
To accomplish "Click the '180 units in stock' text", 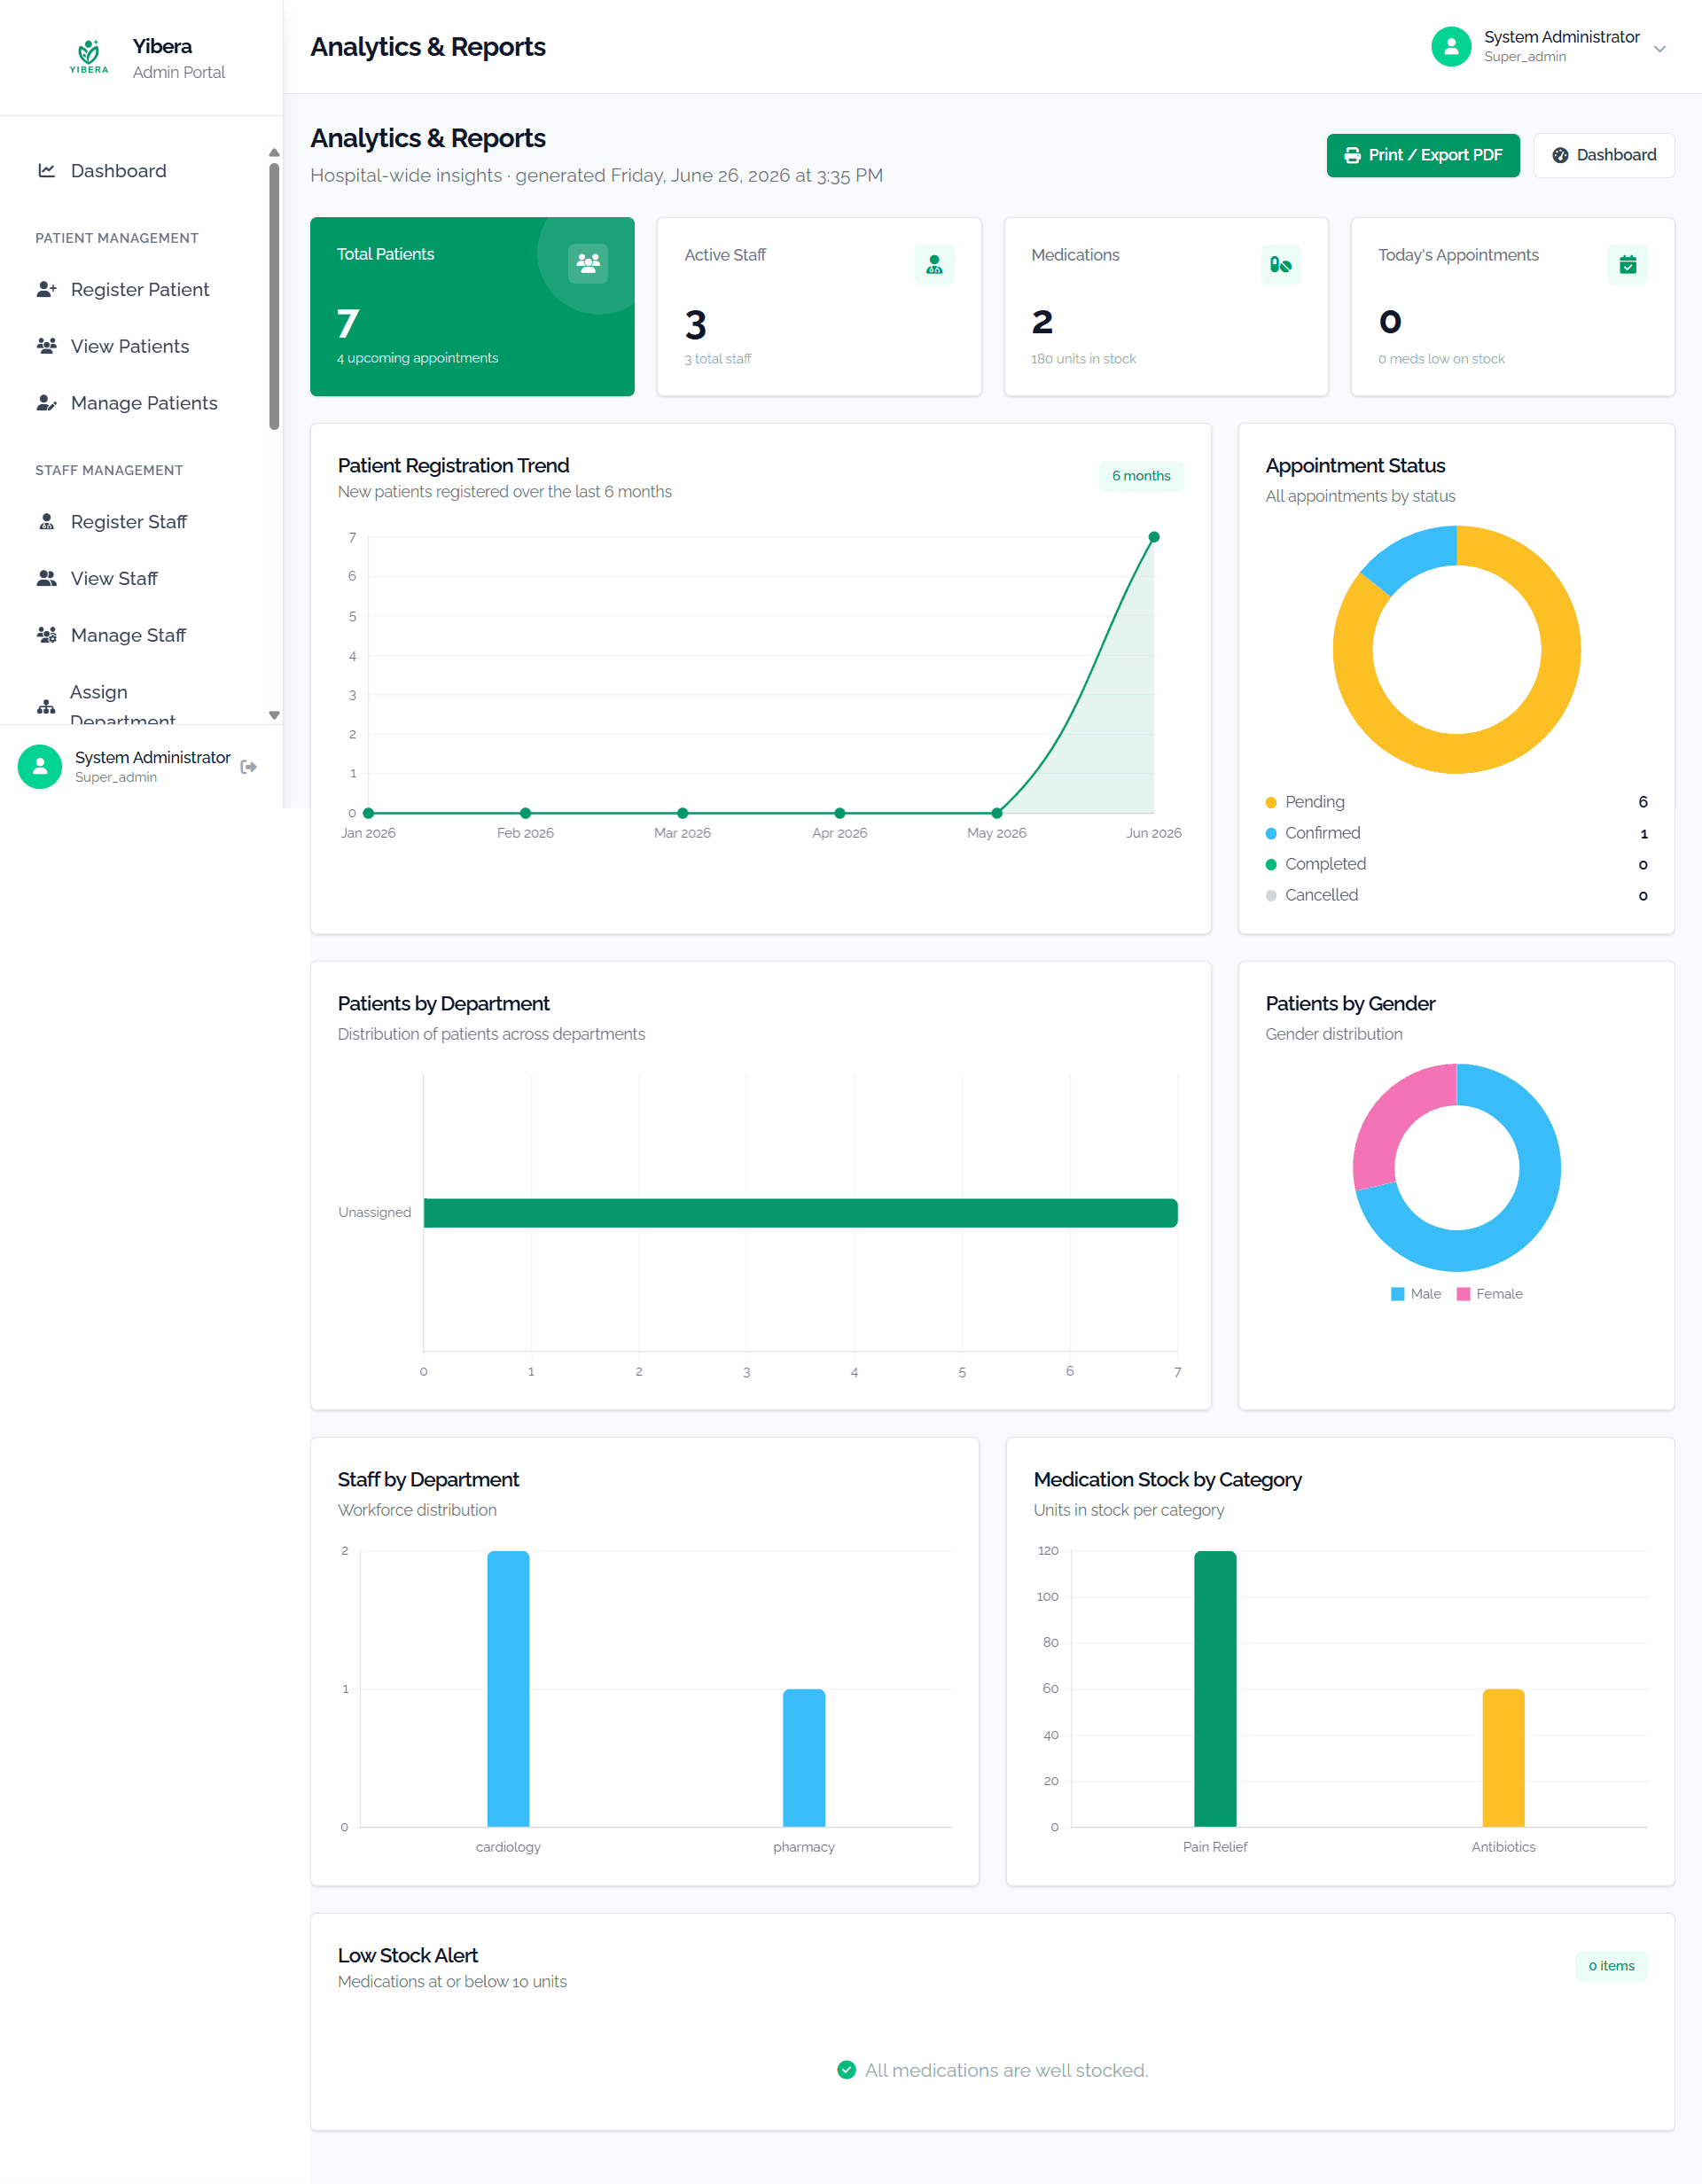I will click(1083, 360).
